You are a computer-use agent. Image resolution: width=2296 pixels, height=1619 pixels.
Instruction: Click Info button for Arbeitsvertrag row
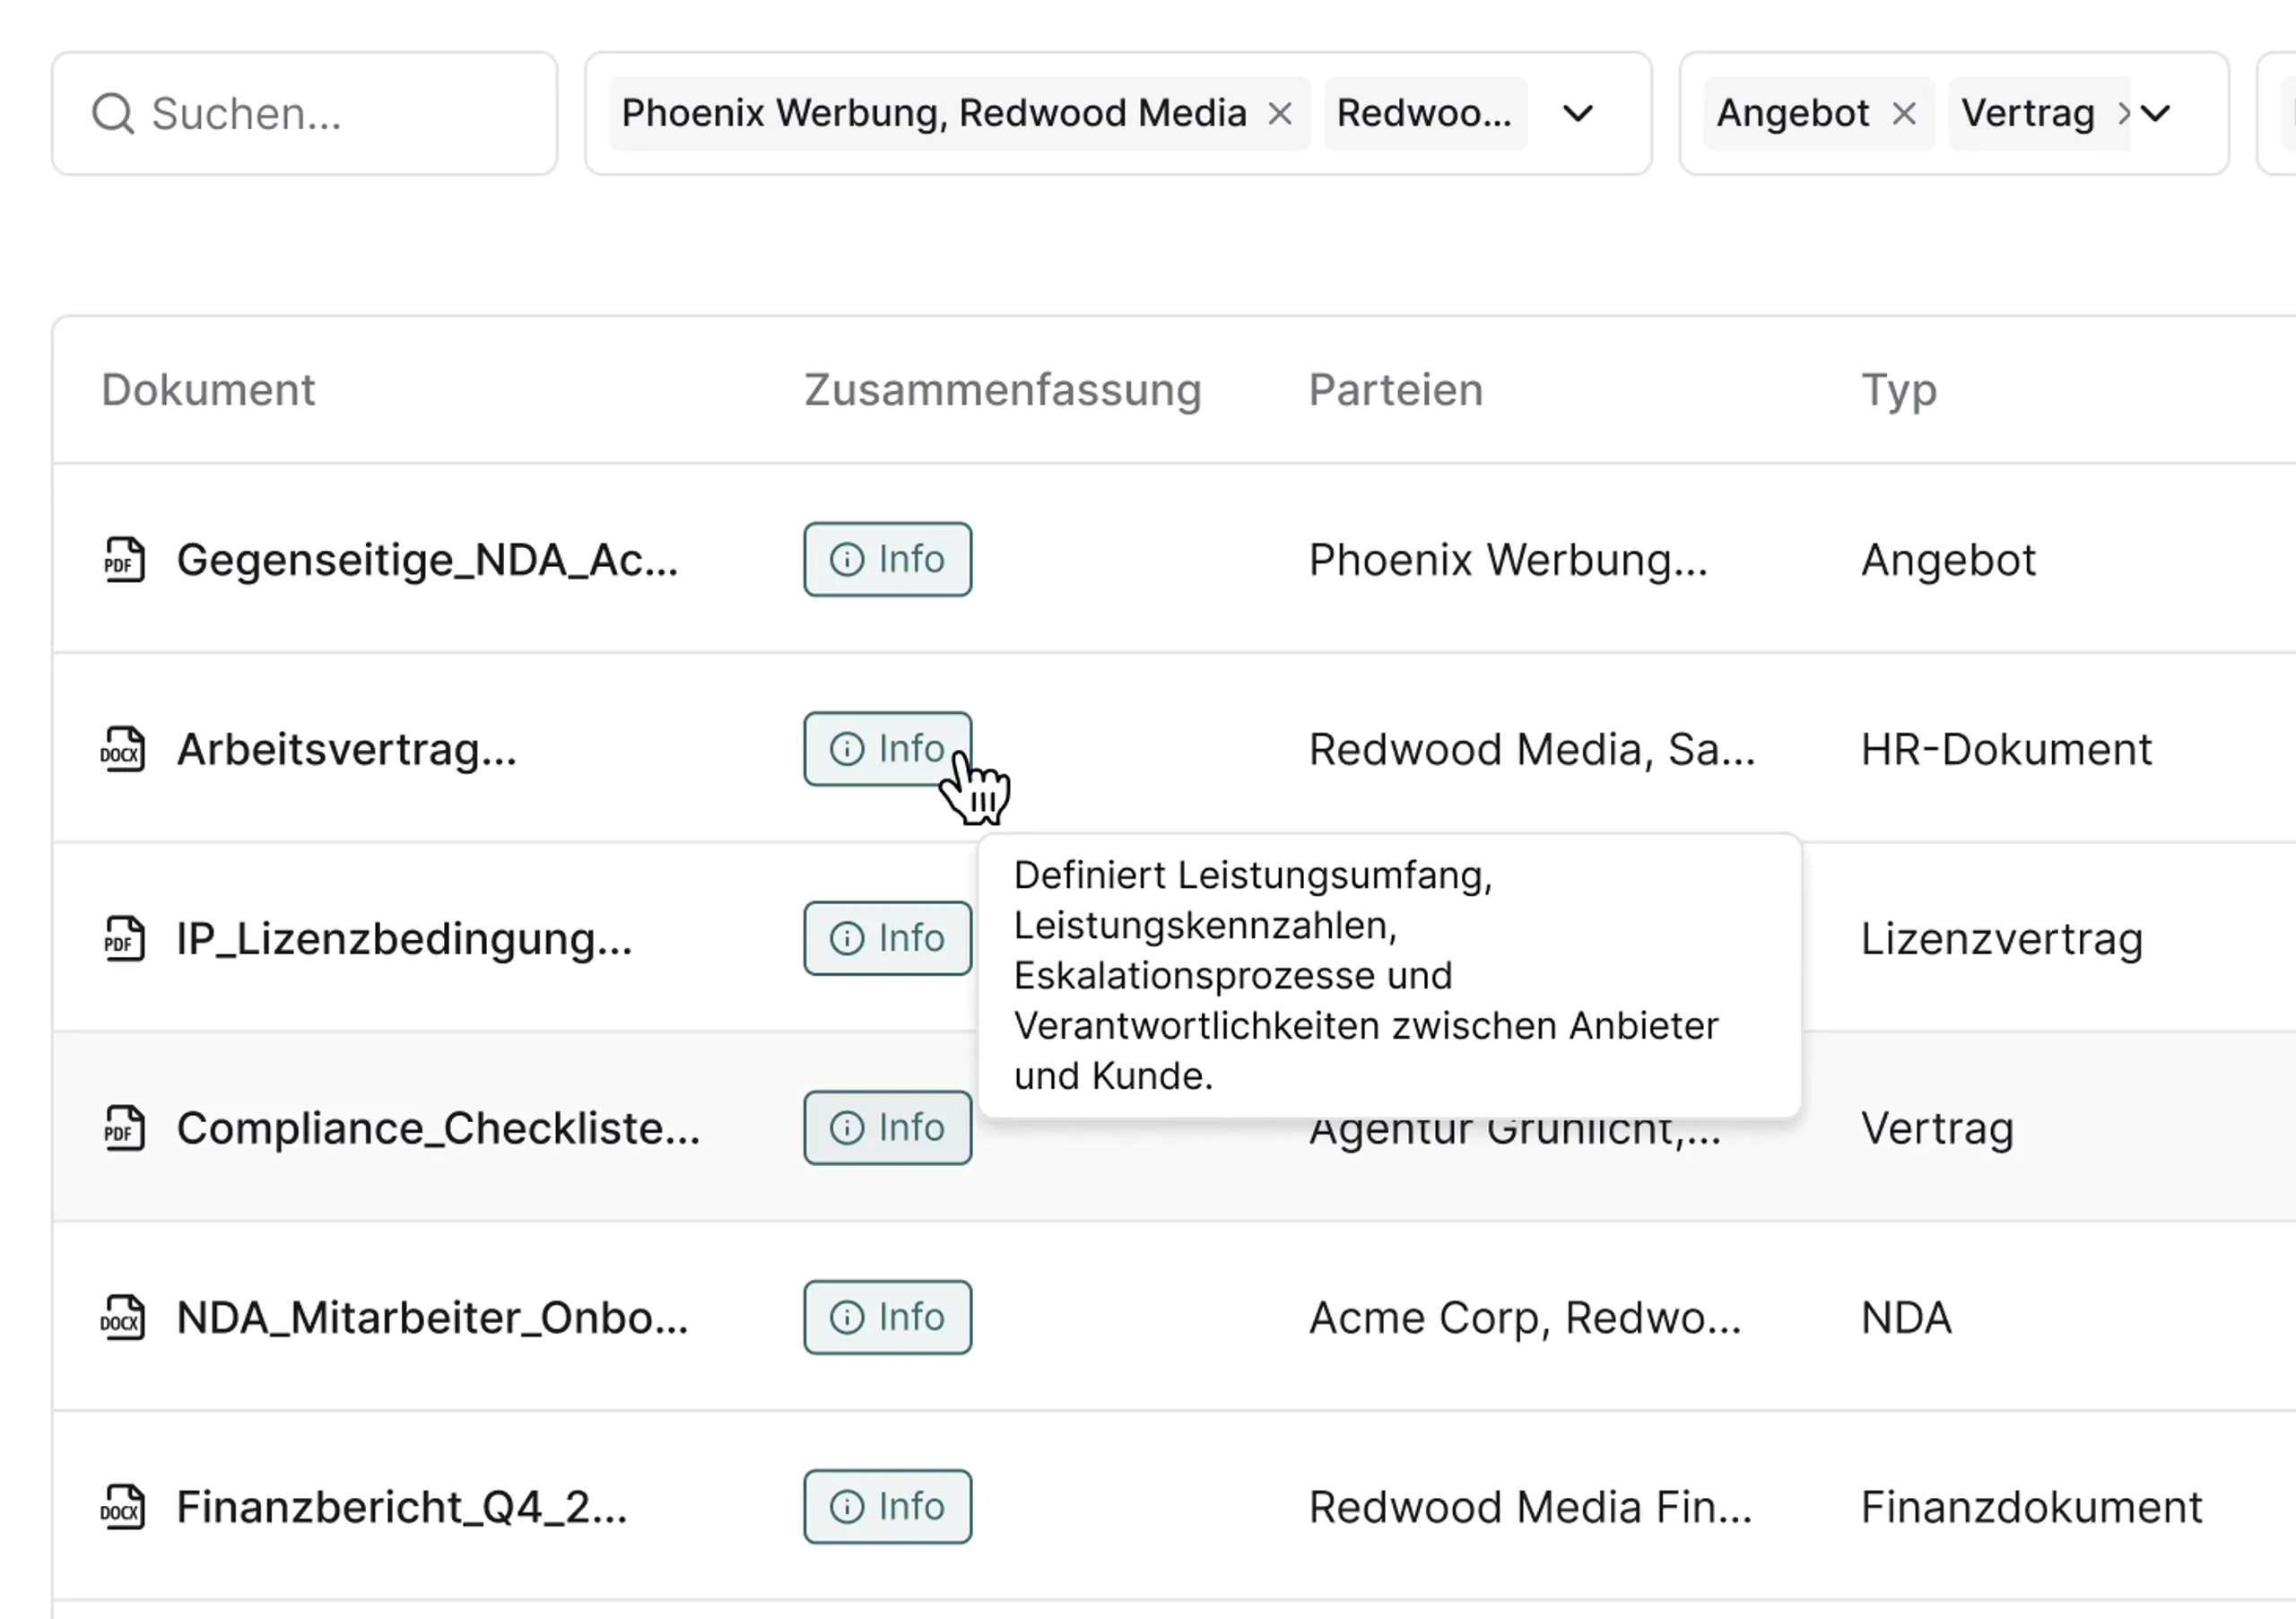pyautogui.click(x=887, y=749)
